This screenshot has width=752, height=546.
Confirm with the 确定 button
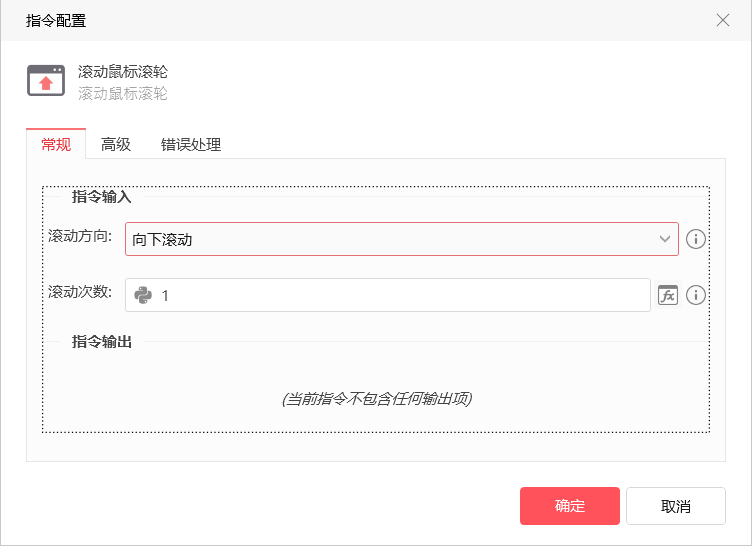569,506
